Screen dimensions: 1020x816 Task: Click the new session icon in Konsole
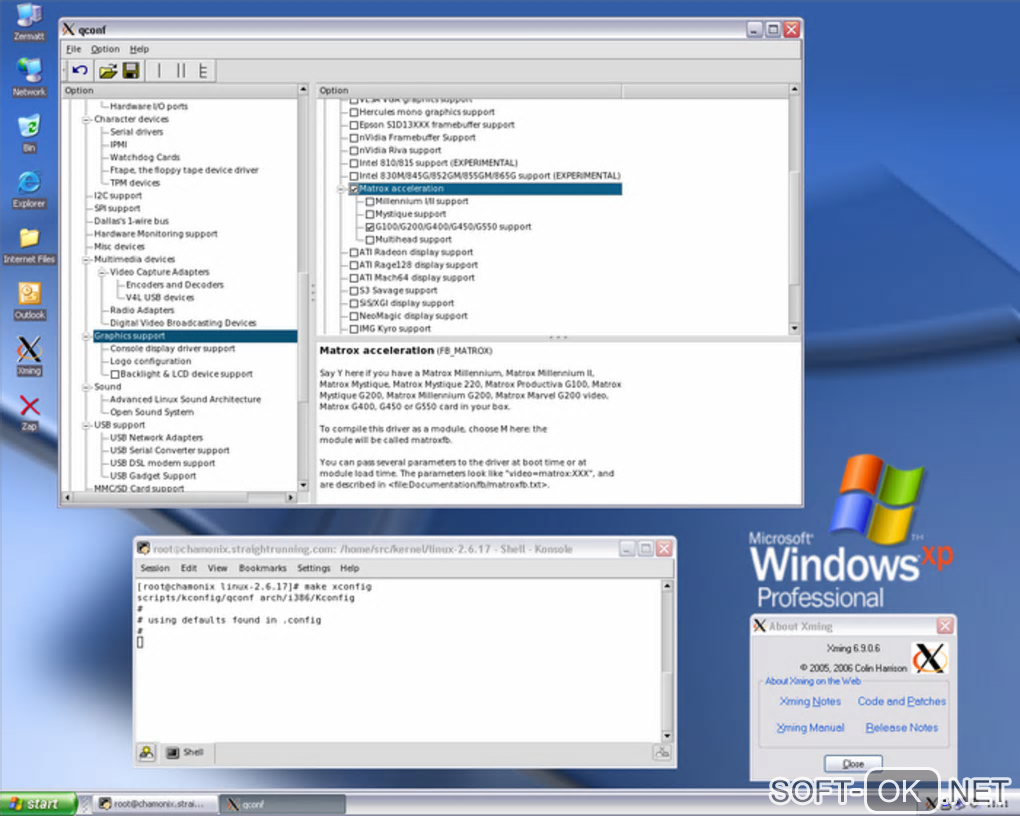(147, 752)
